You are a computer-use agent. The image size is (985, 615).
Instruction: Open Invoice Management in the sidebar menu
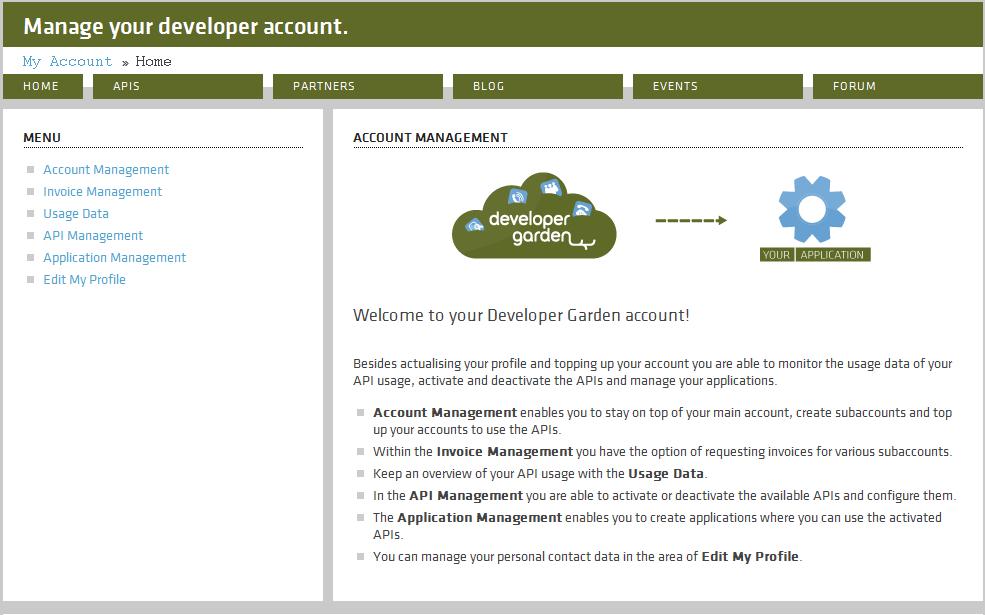click(x=102, y=192)
